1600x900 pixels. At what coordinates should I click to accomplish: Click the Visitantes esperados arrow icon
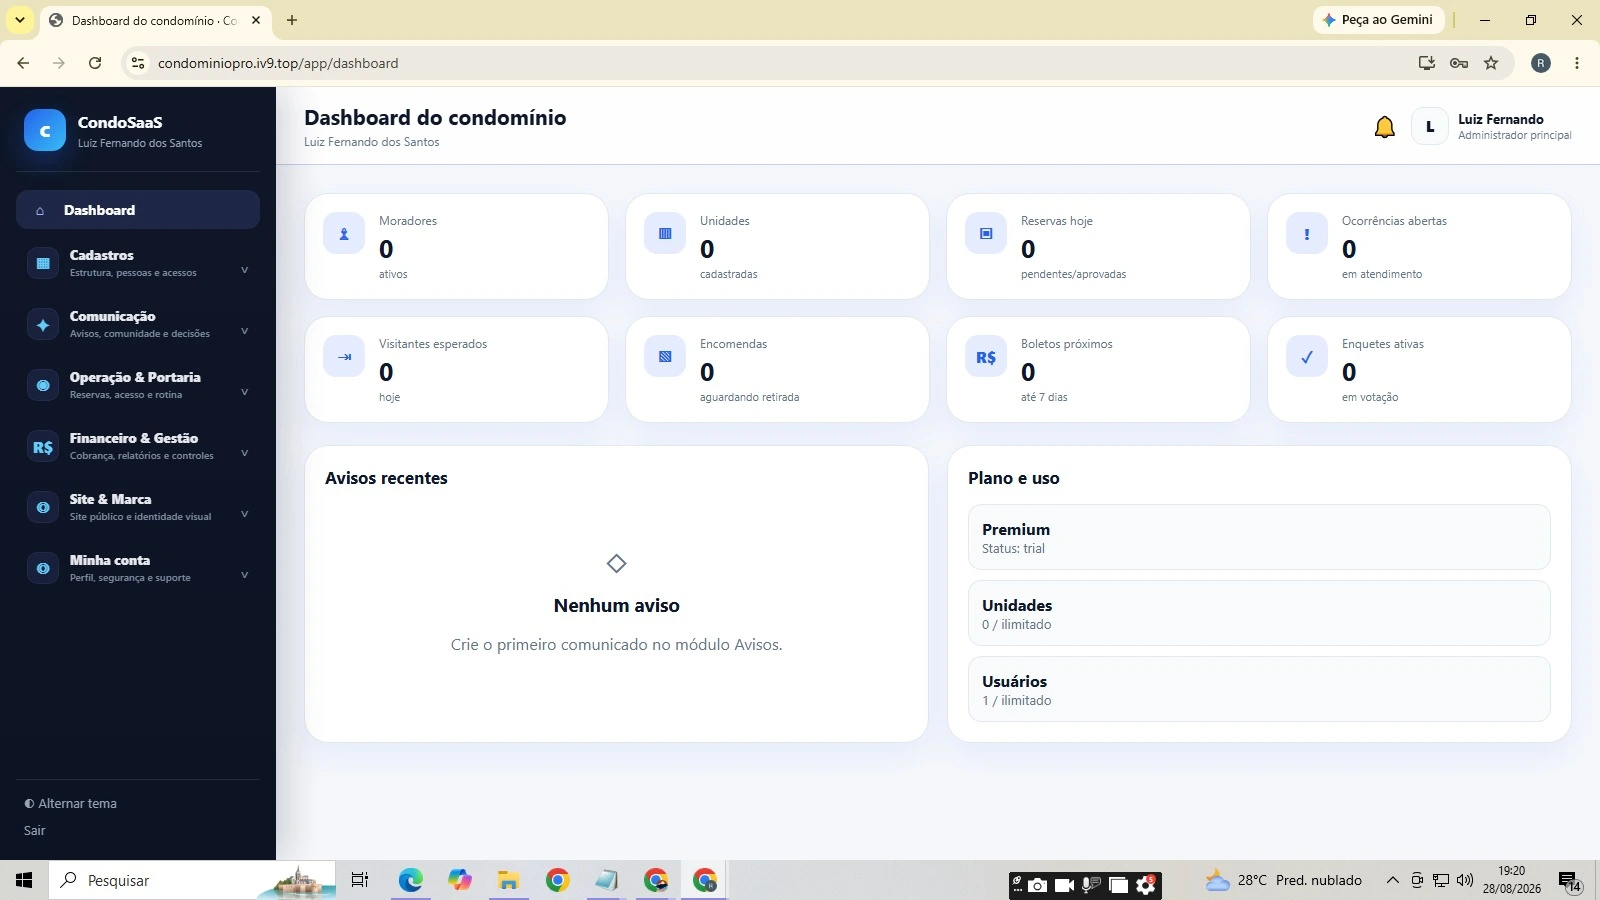coord(344,357)
